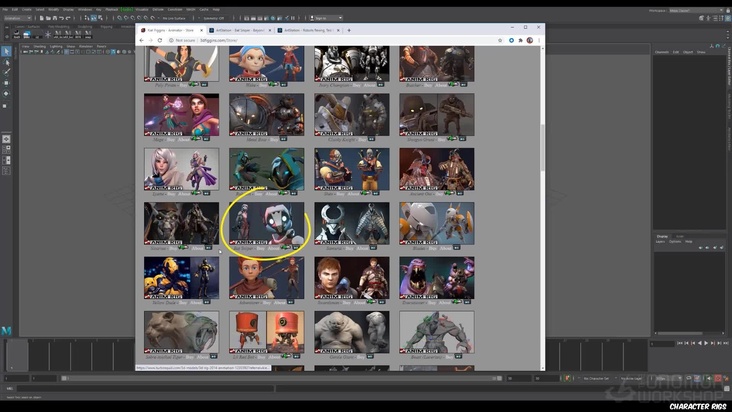732x412 pixels.
Task: Click the Eel Sniper rig thumbnail
Action: coord(266,223)
